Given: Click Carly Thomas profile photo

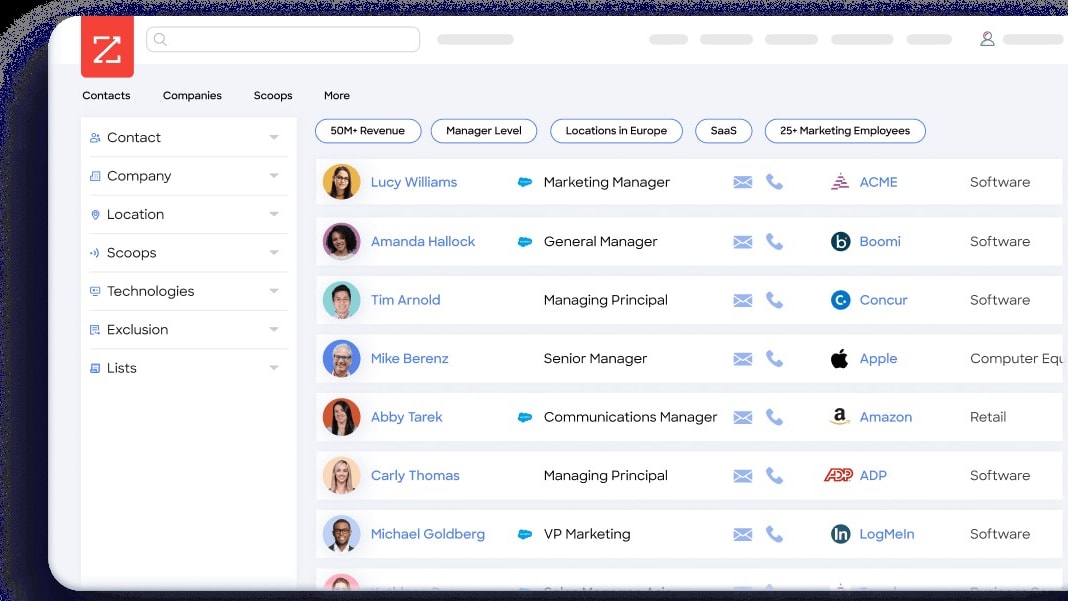Looking at the screenshot, I should (341, 476).
